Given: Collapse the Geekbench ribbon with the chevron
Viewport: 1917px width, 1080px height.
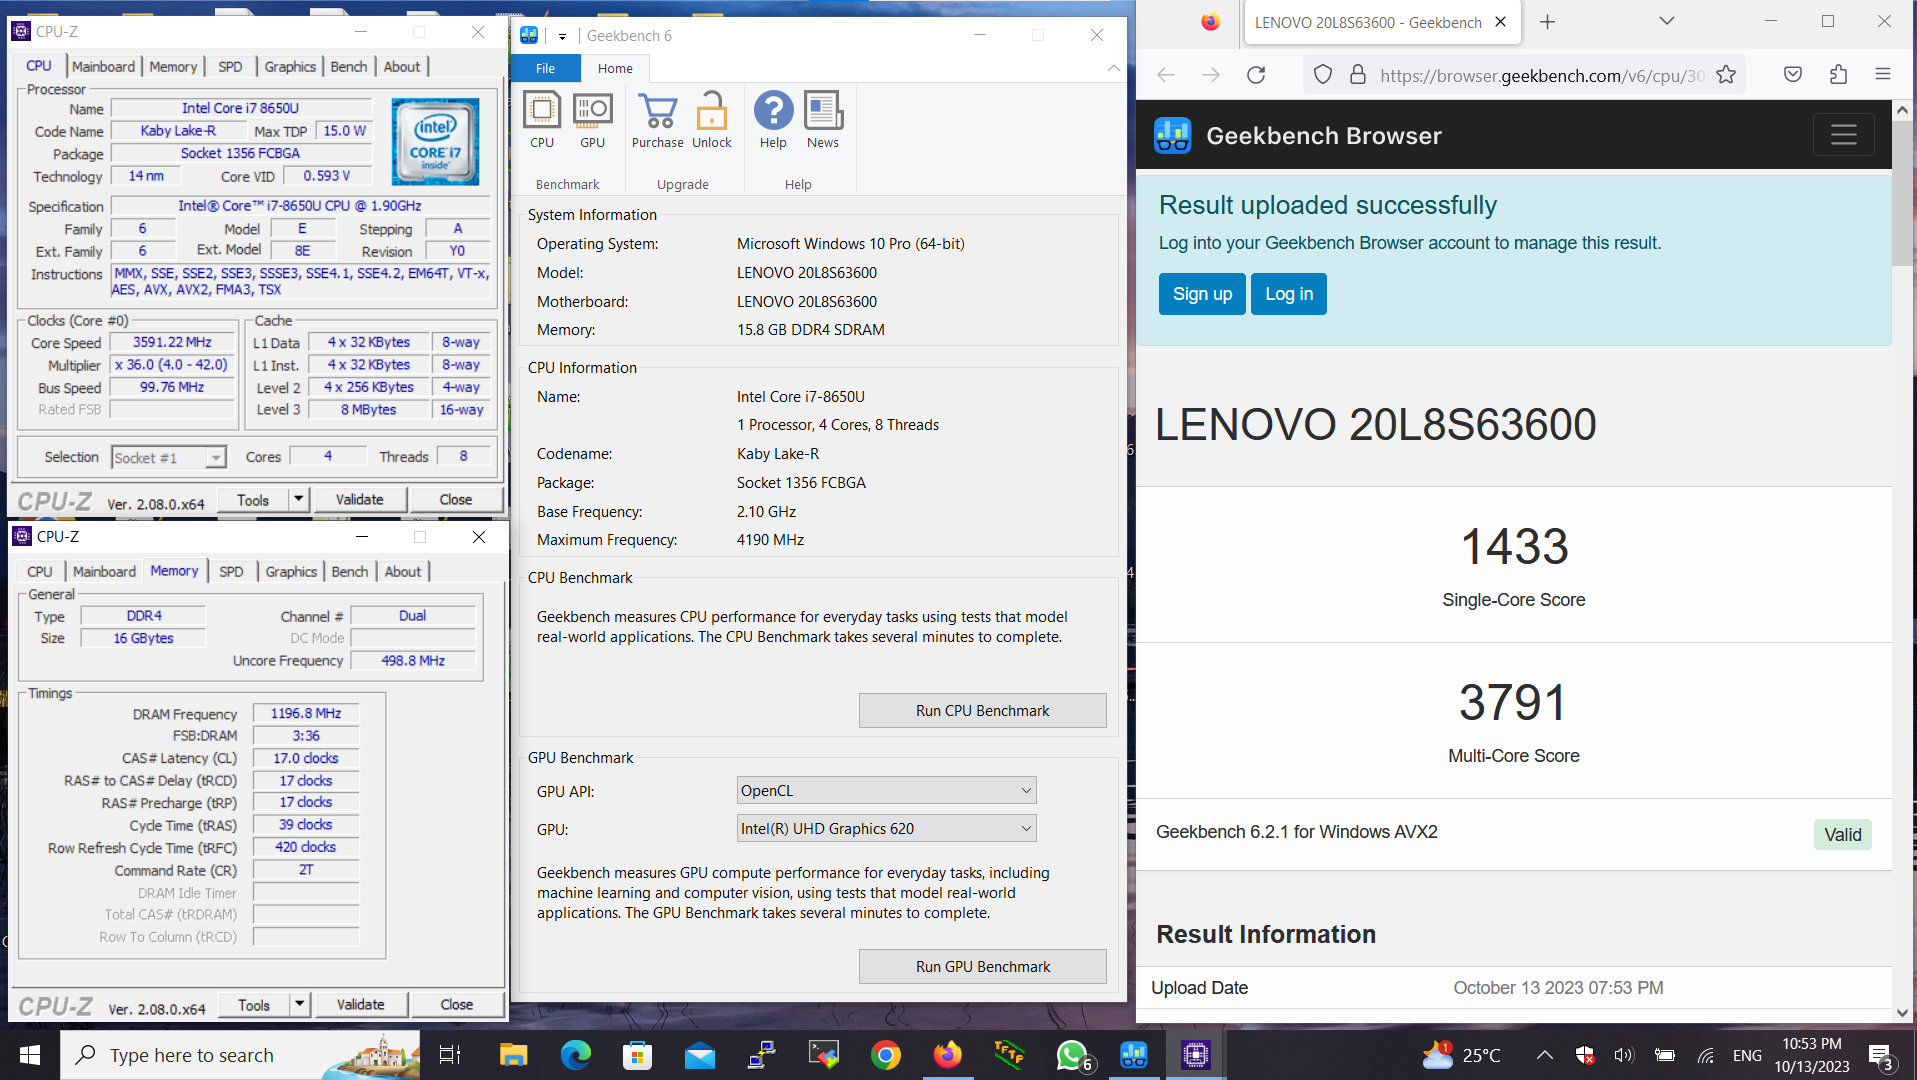Looking at the screenshot, I should (x=1113, y=68).
